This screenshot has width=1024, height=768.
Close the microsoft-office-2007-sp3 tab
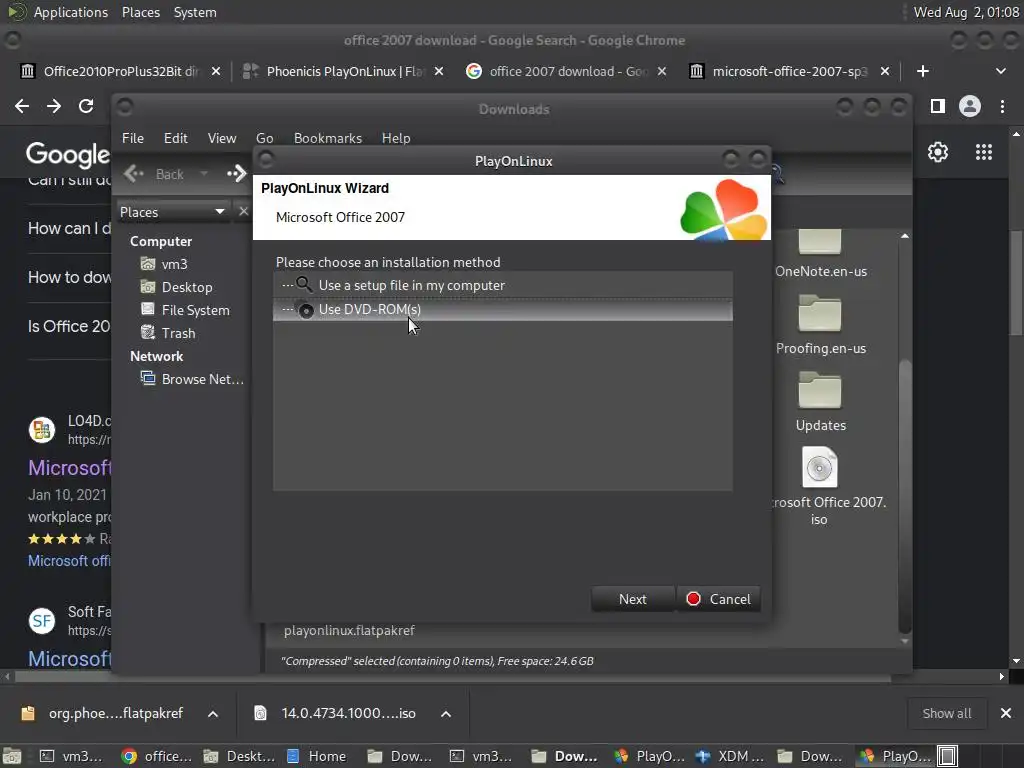click(x=885, y=71)
